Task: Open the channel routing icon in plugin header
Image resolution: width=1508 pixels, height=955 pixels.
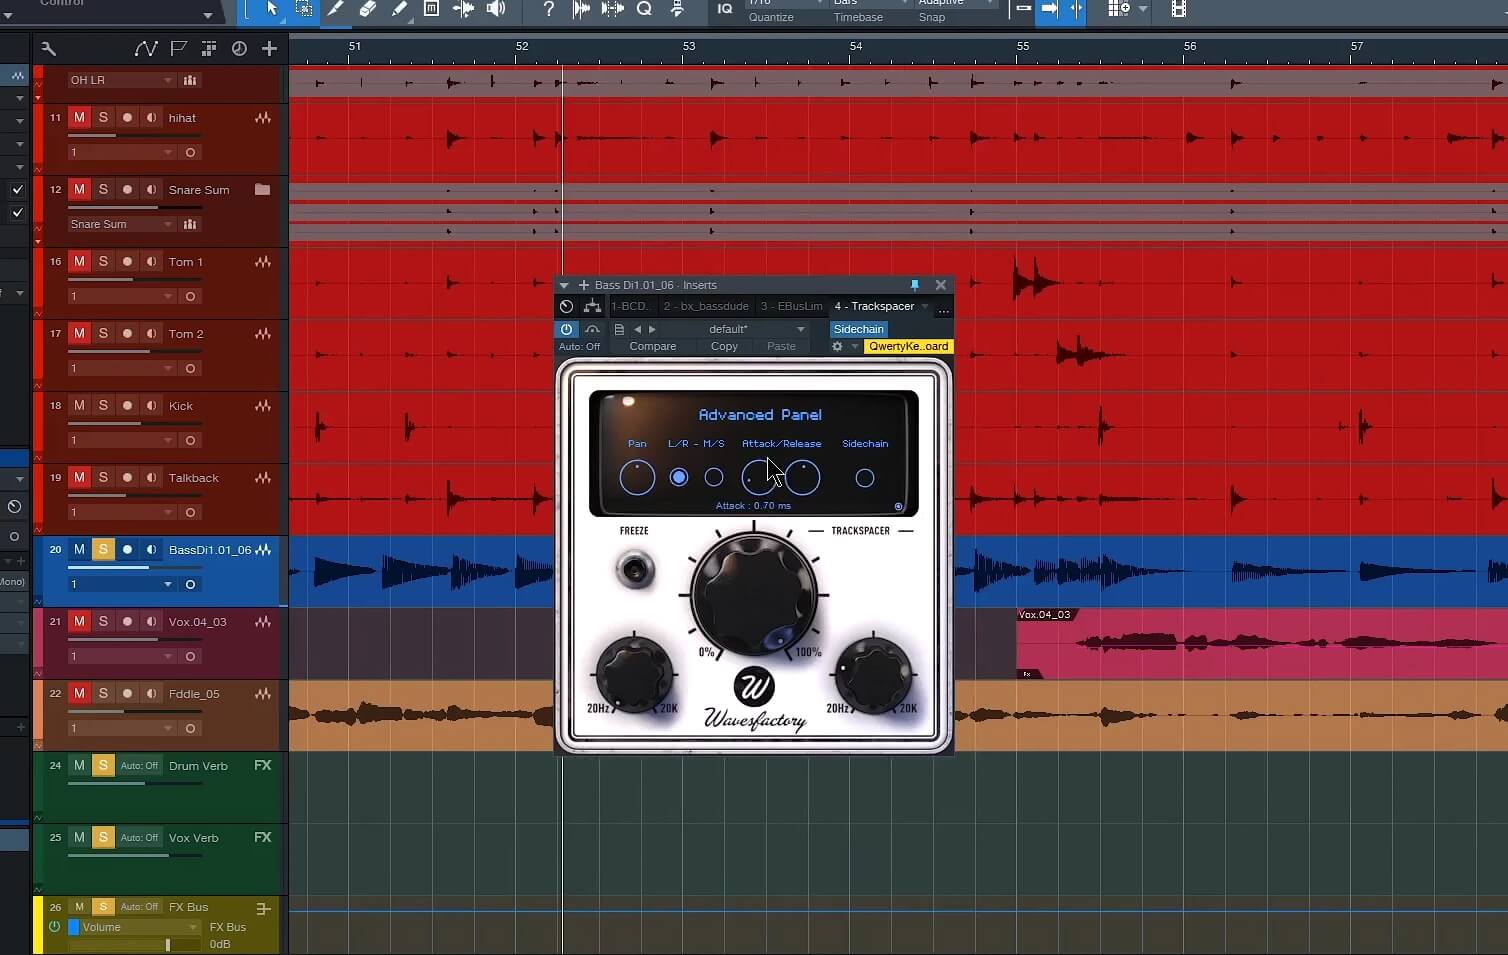Action: coord(592,306)
